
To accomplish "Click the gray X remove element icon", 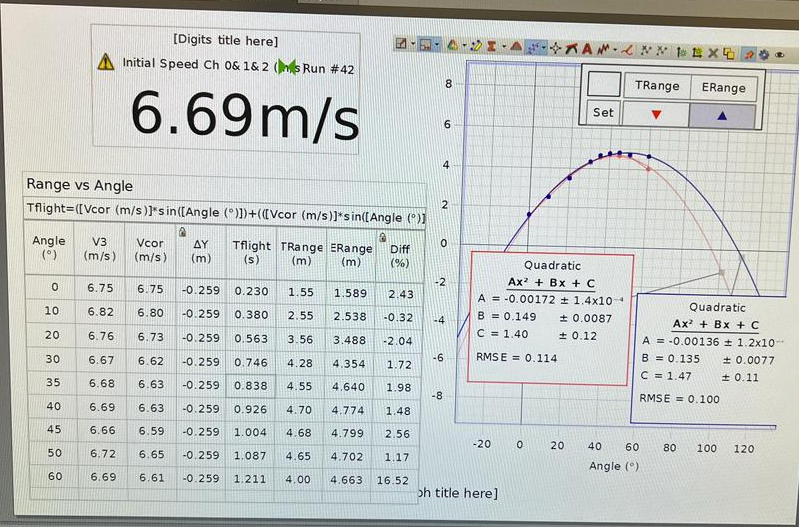I will pyautogui.click(x=713, y=53).
